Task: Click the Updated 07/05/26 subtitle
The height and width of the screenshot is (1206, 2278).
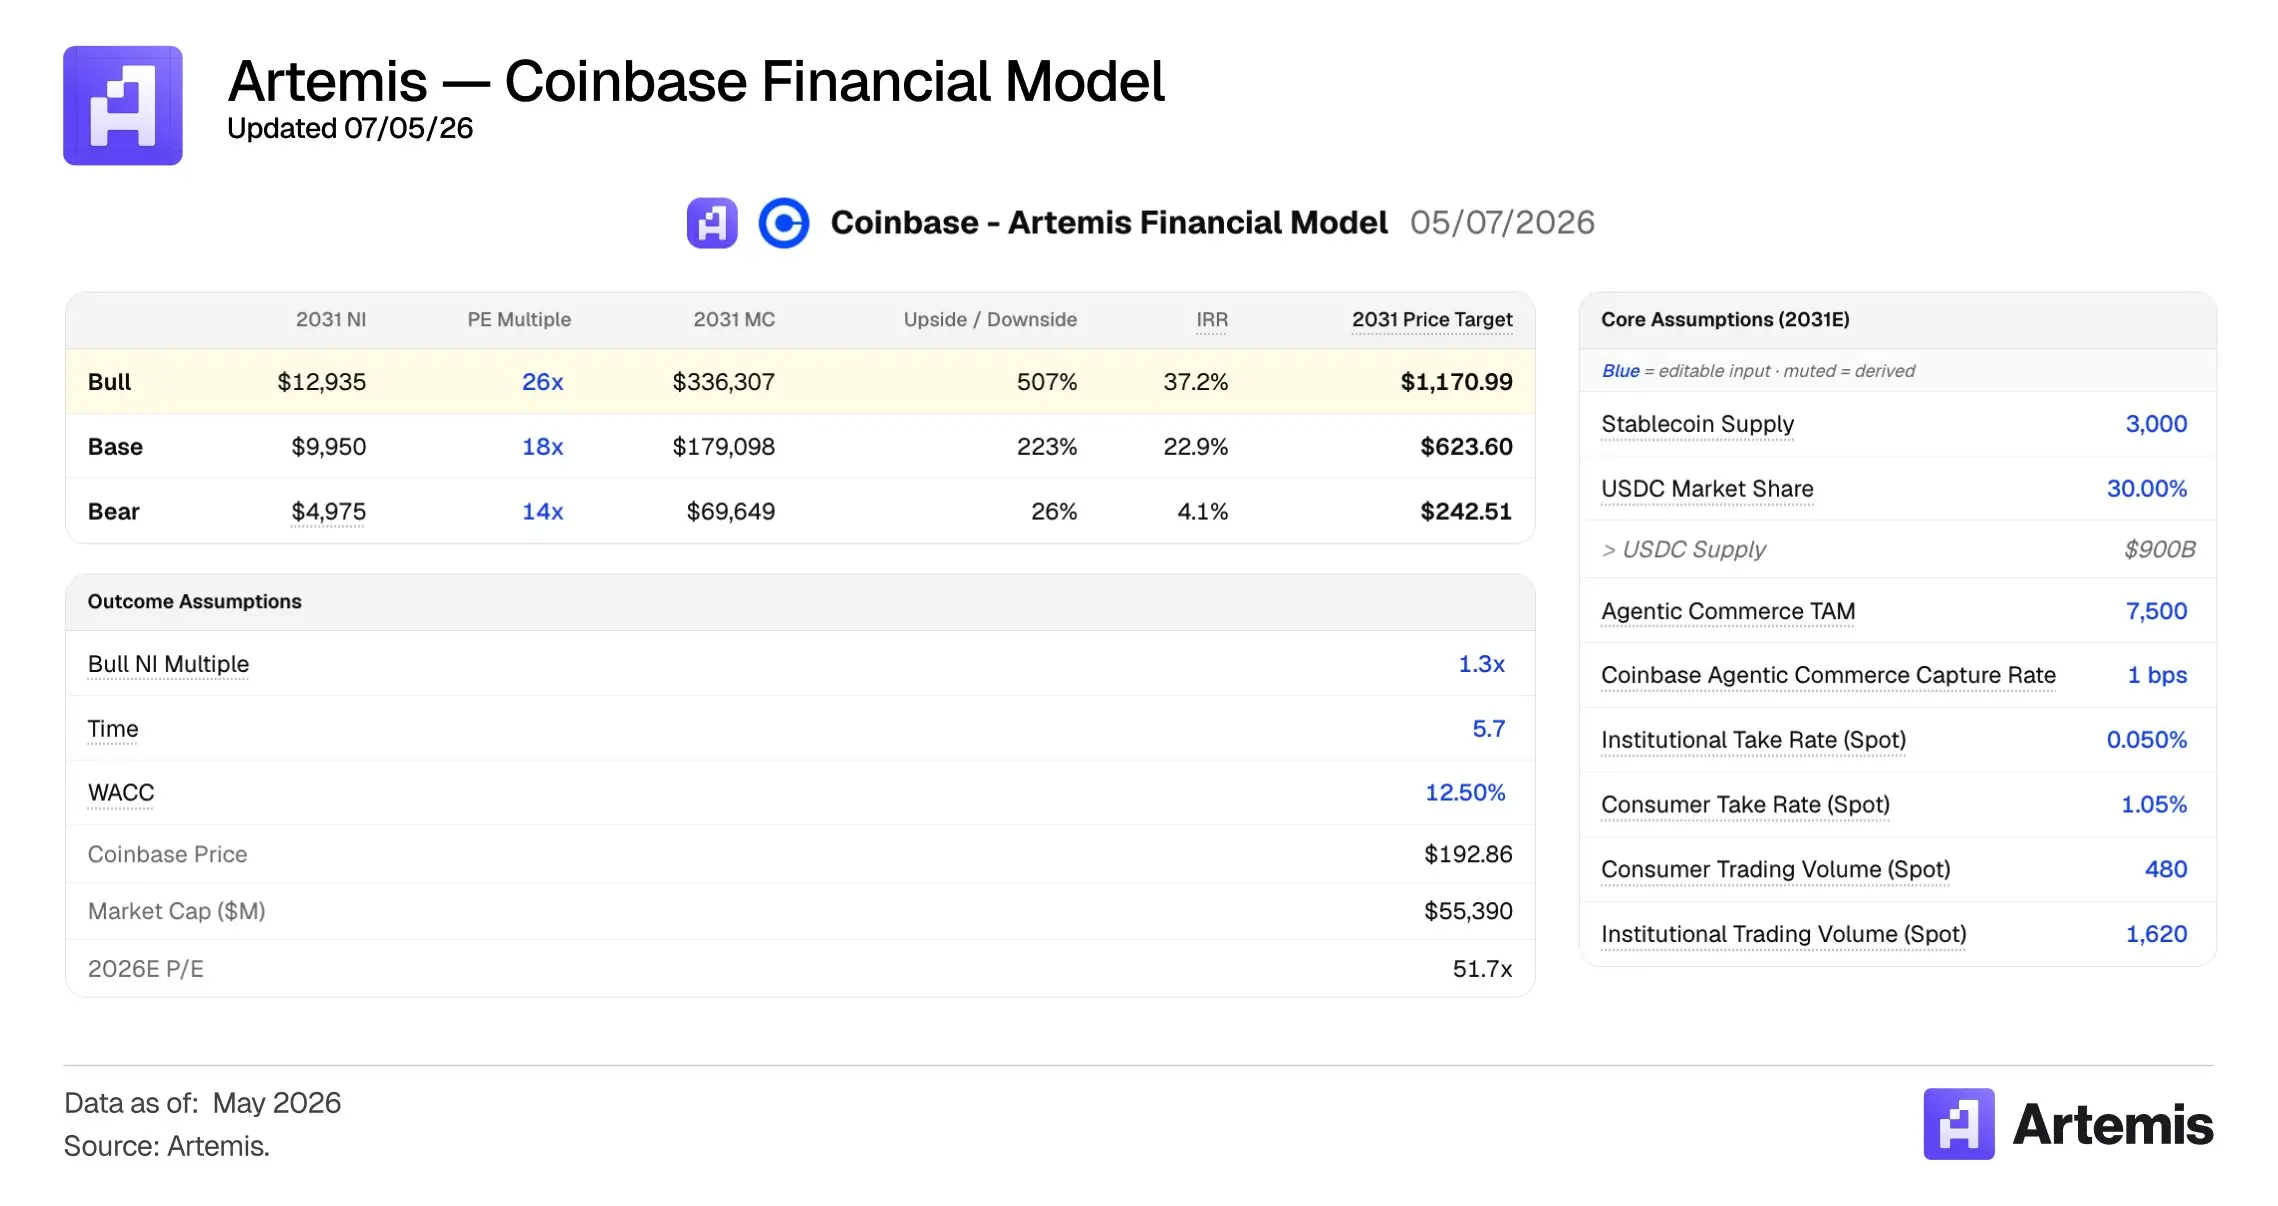Action: (350, 129)
